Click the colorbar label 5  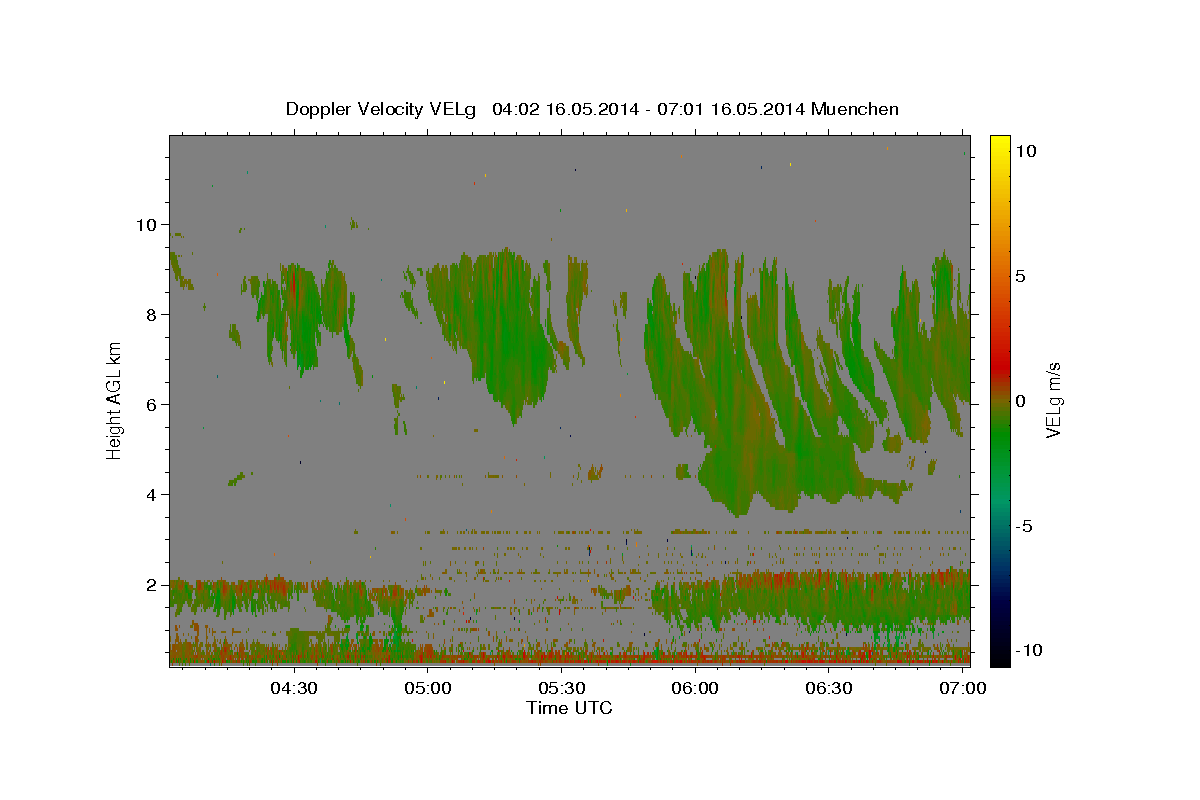(1020, 276)
